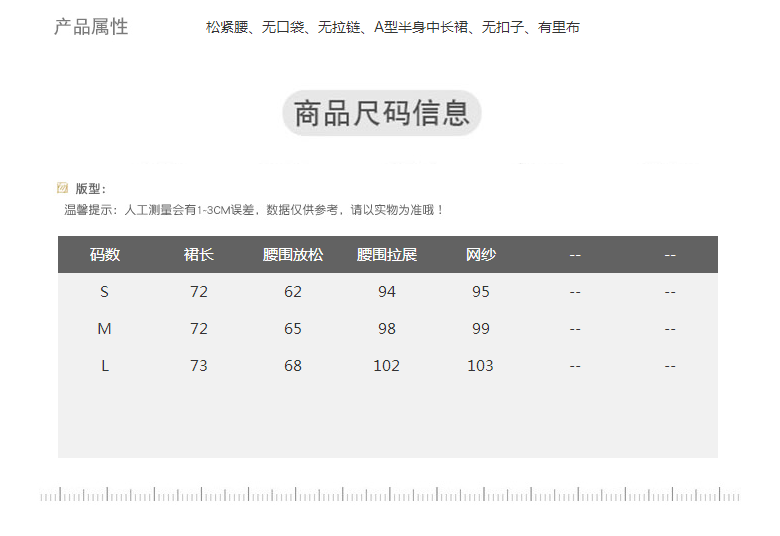Click the 温馨提示 measurement note line
780x536 pixels.
coord(253,210)
